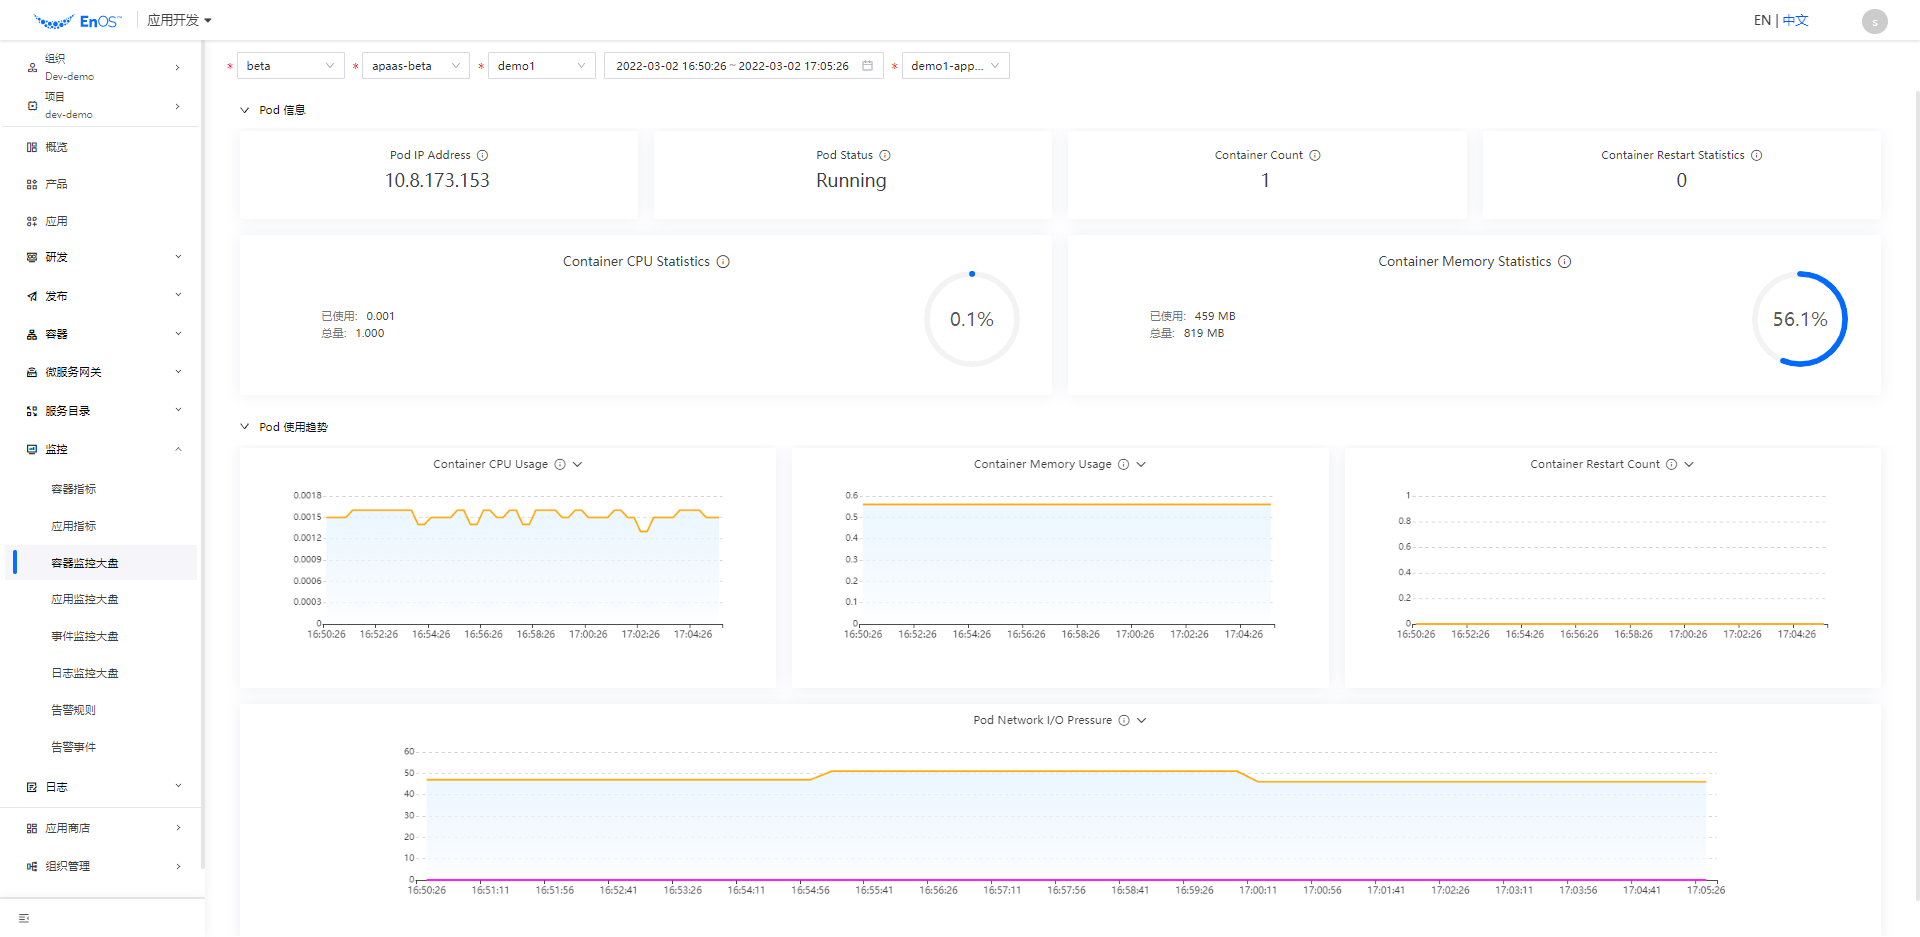Open the 容器指标 container metrics page
1920x937 pixels.
click(x=73, y=488)
